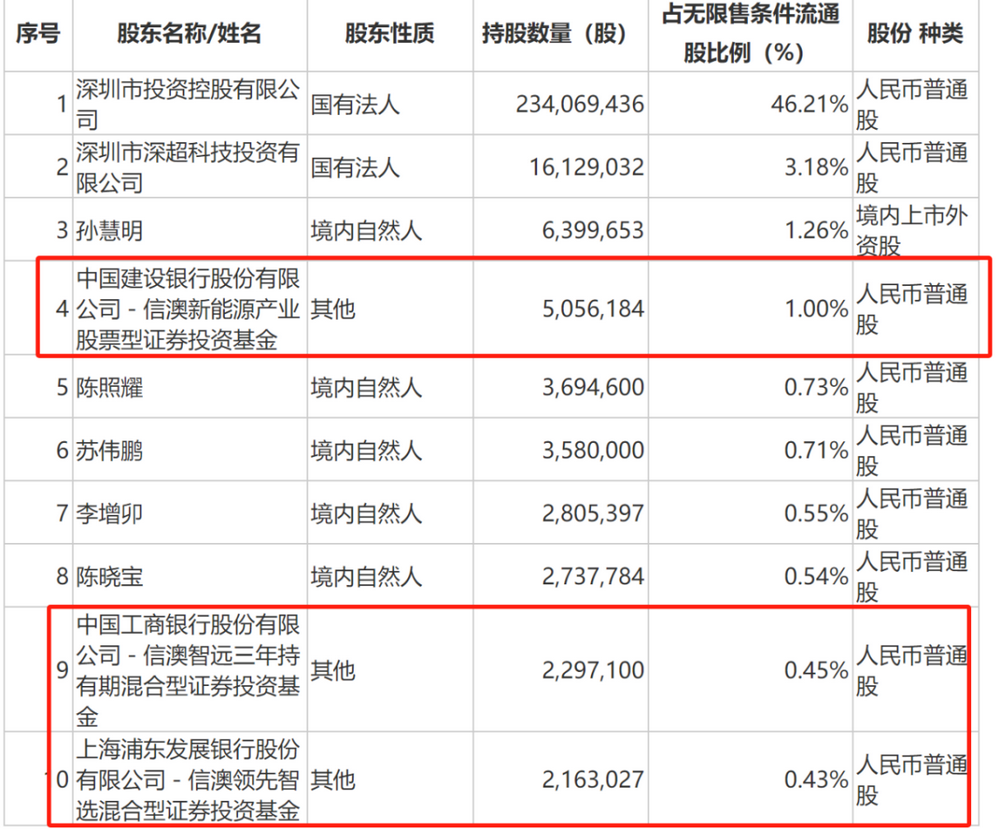Click 其他 in row 4
1000x829 pixels.
pyautogui.click(x=333, y=309)
